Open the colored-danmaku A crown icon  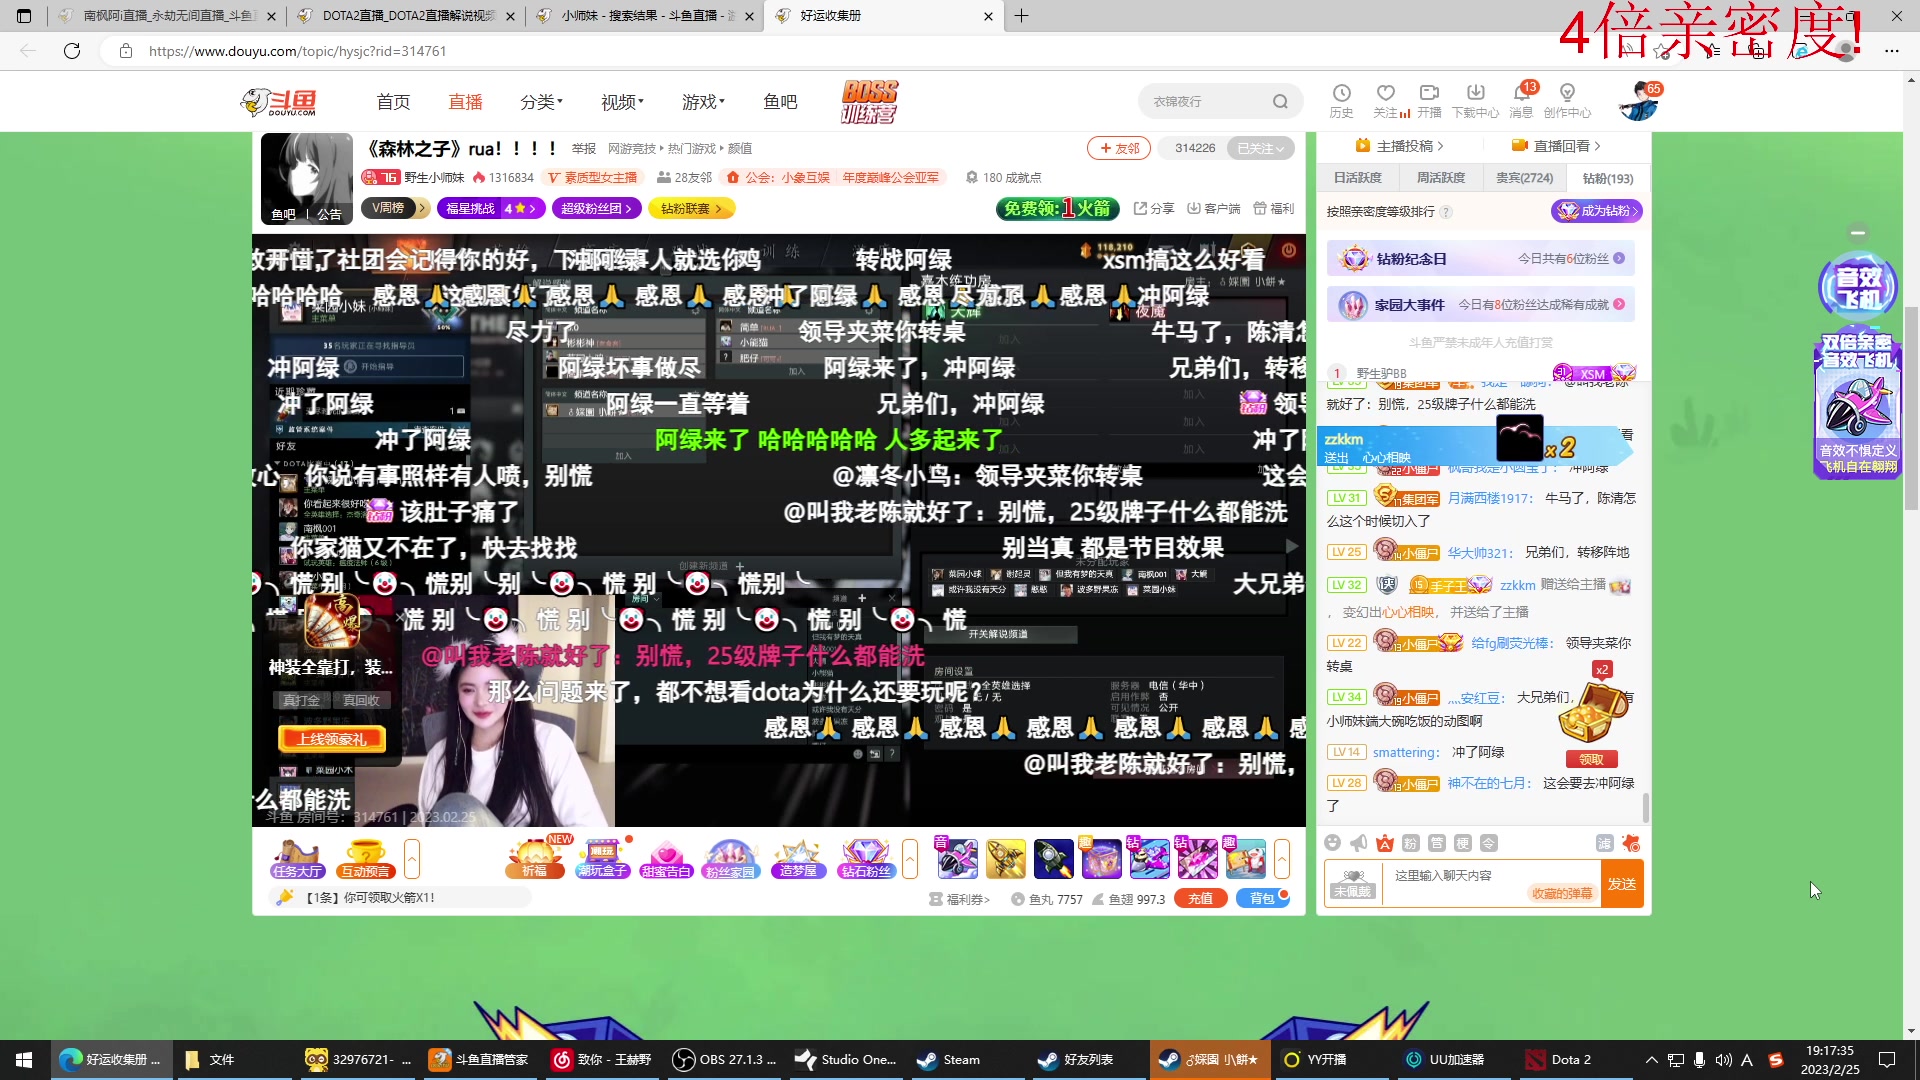tap(1384, 843)
